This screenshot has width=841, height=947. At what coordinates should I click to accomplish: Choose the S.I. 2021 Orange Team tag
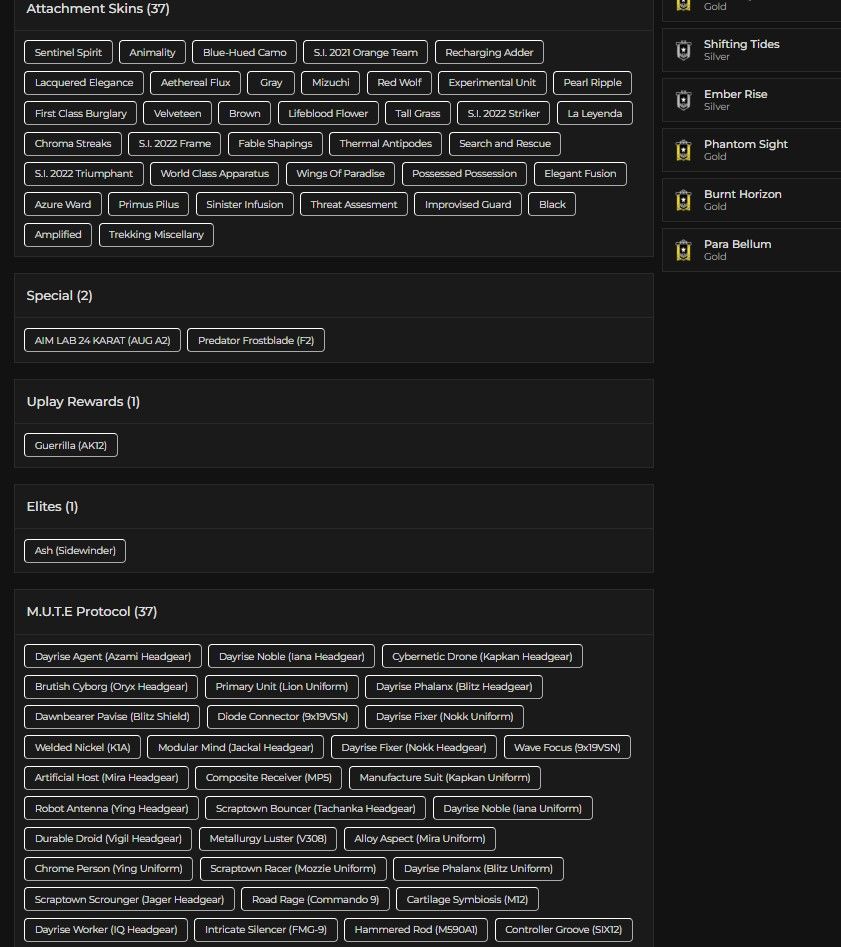coord(366,53)
